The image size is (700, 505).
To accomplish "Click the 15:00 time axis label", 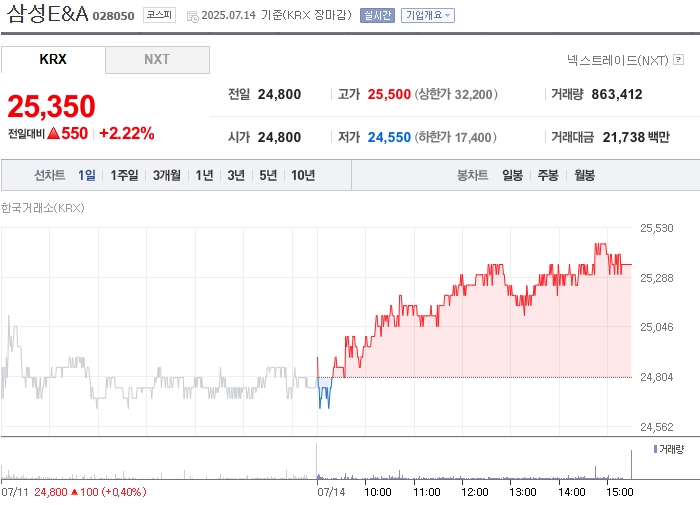I will [x=620, y=492].
